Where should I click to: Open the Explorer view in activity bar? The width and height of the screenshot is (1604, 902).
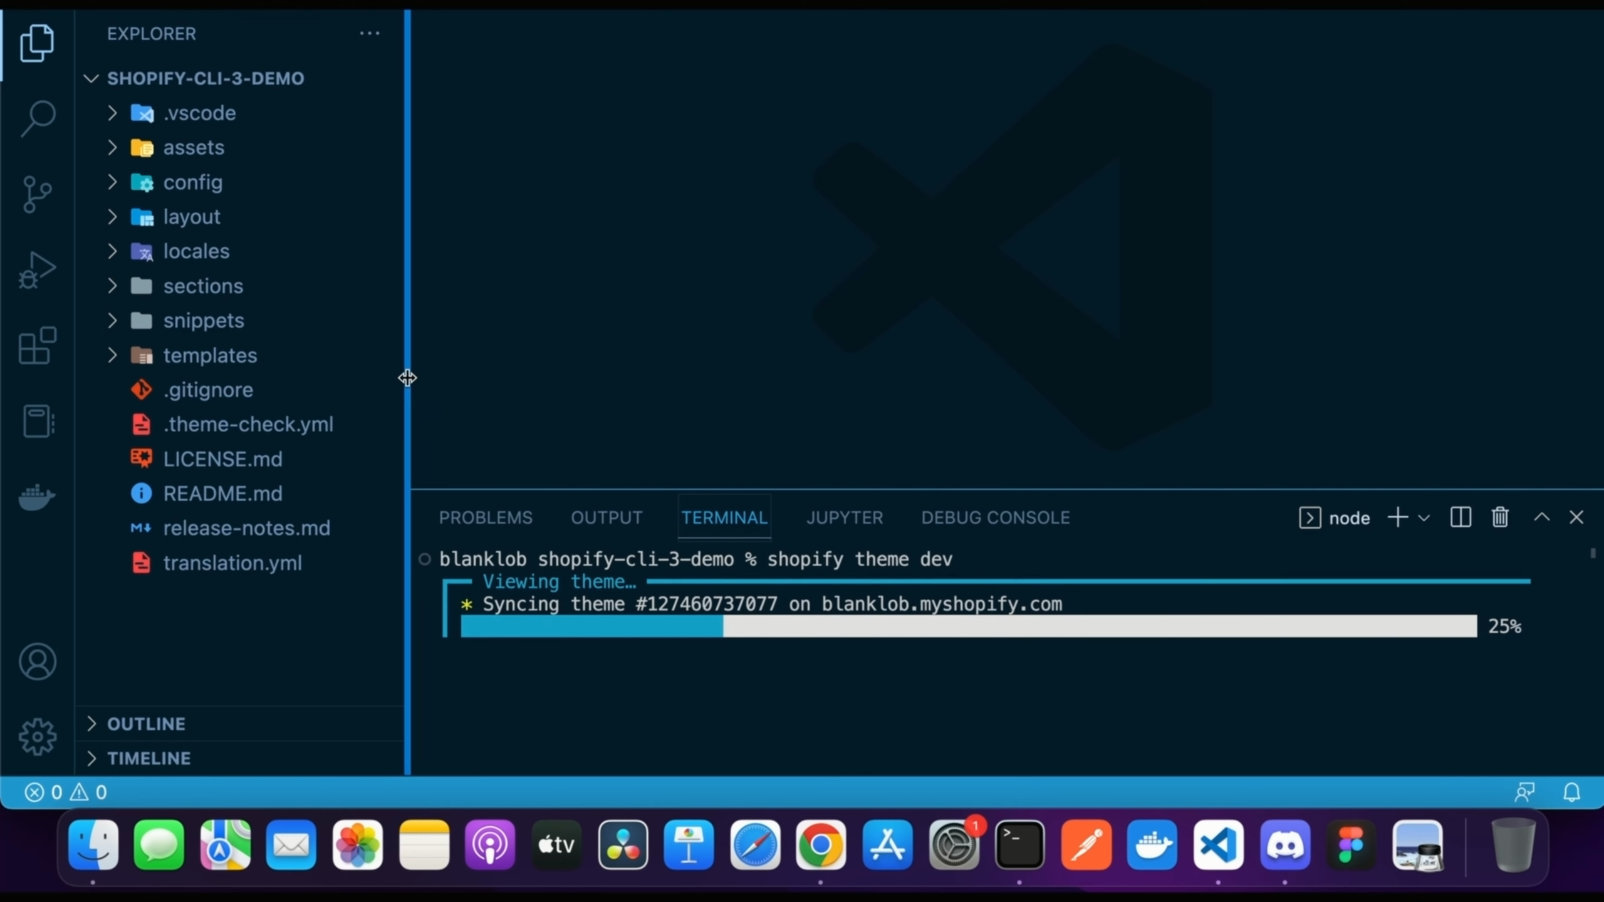[x=37, y=43]
